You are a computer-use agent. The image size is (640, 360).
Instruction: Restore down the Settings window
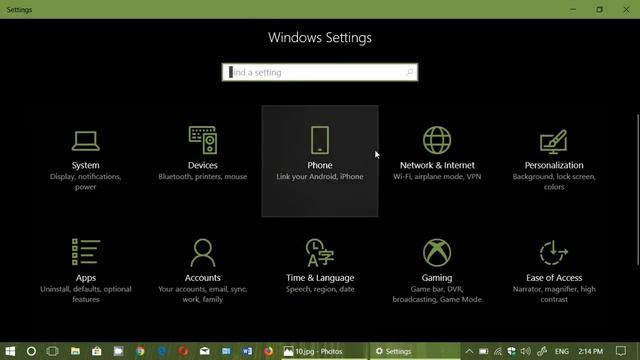(x=600, y=9)
